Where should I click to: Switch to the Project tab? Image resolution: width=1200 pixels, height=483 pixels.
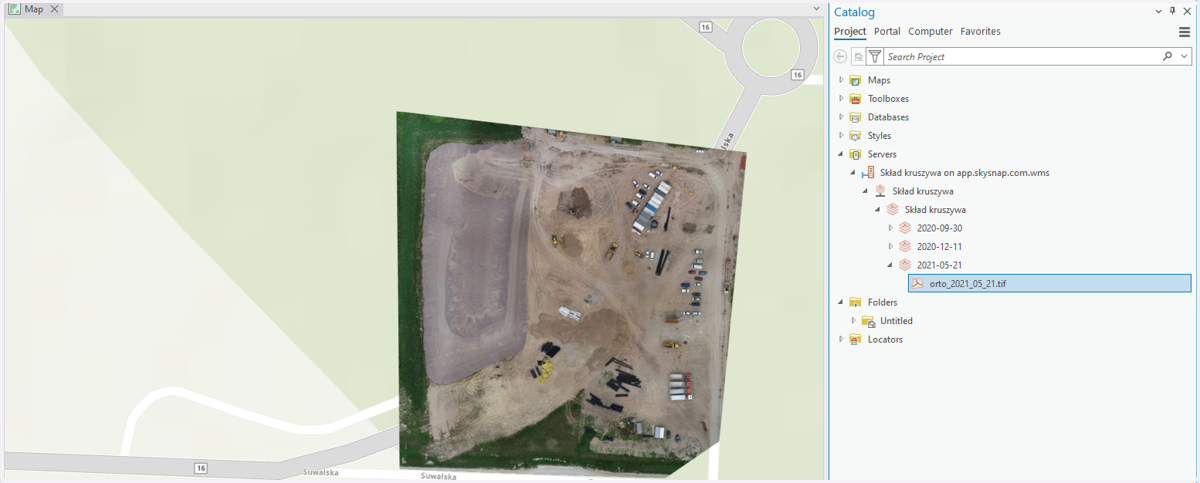[850, 31]
